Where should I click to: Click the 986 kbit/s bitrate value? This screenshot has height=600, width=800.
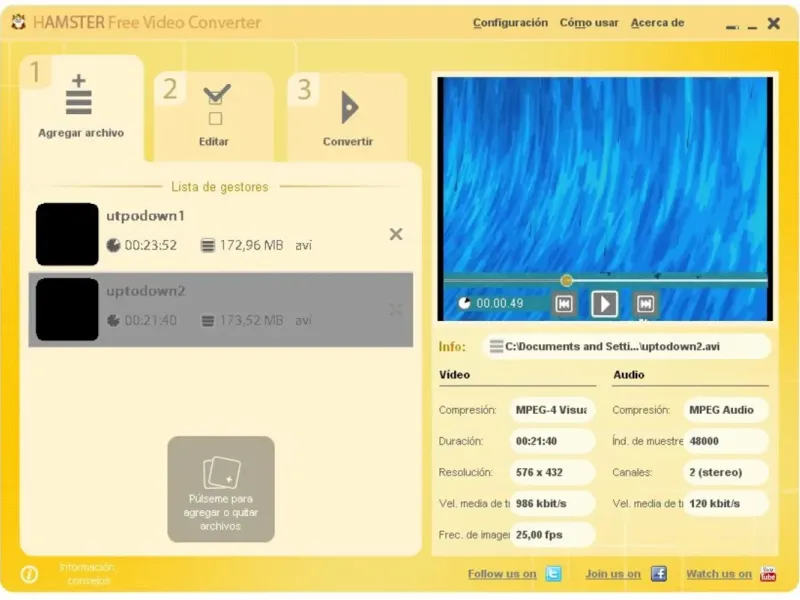click(x=552, y=504)
